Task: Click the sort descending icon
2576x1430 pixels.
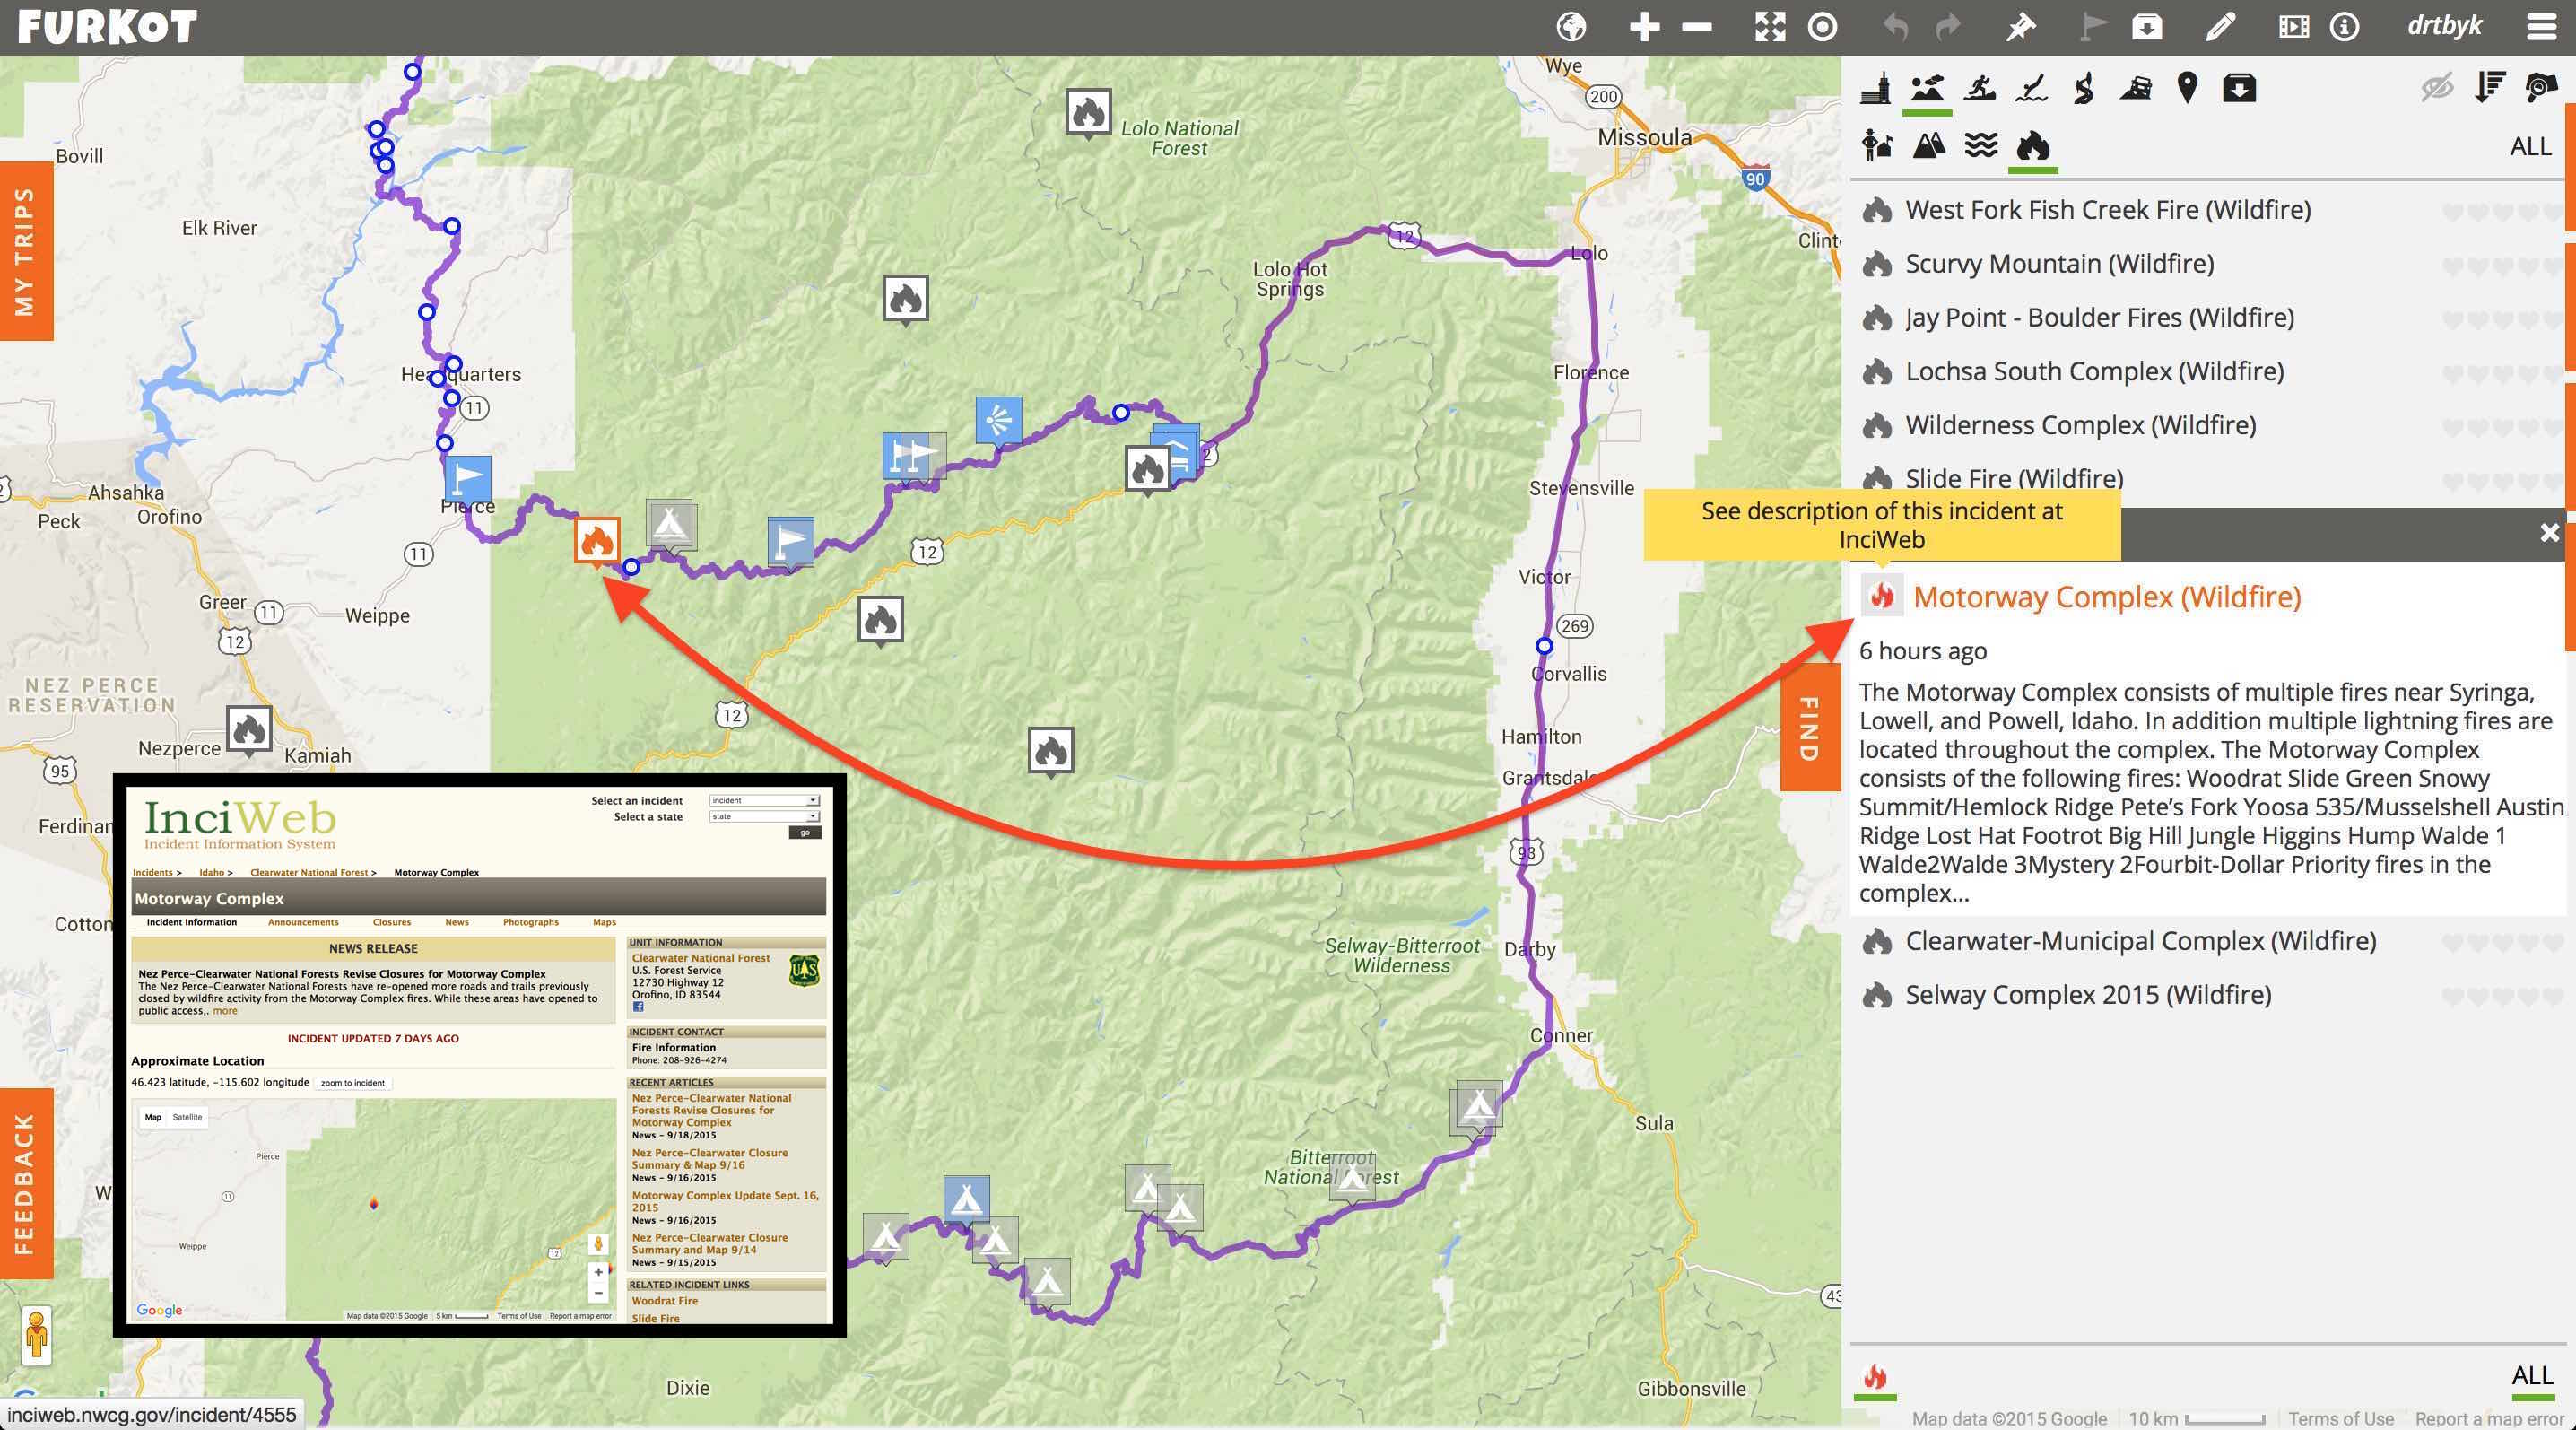Action: pos(2489,88)
